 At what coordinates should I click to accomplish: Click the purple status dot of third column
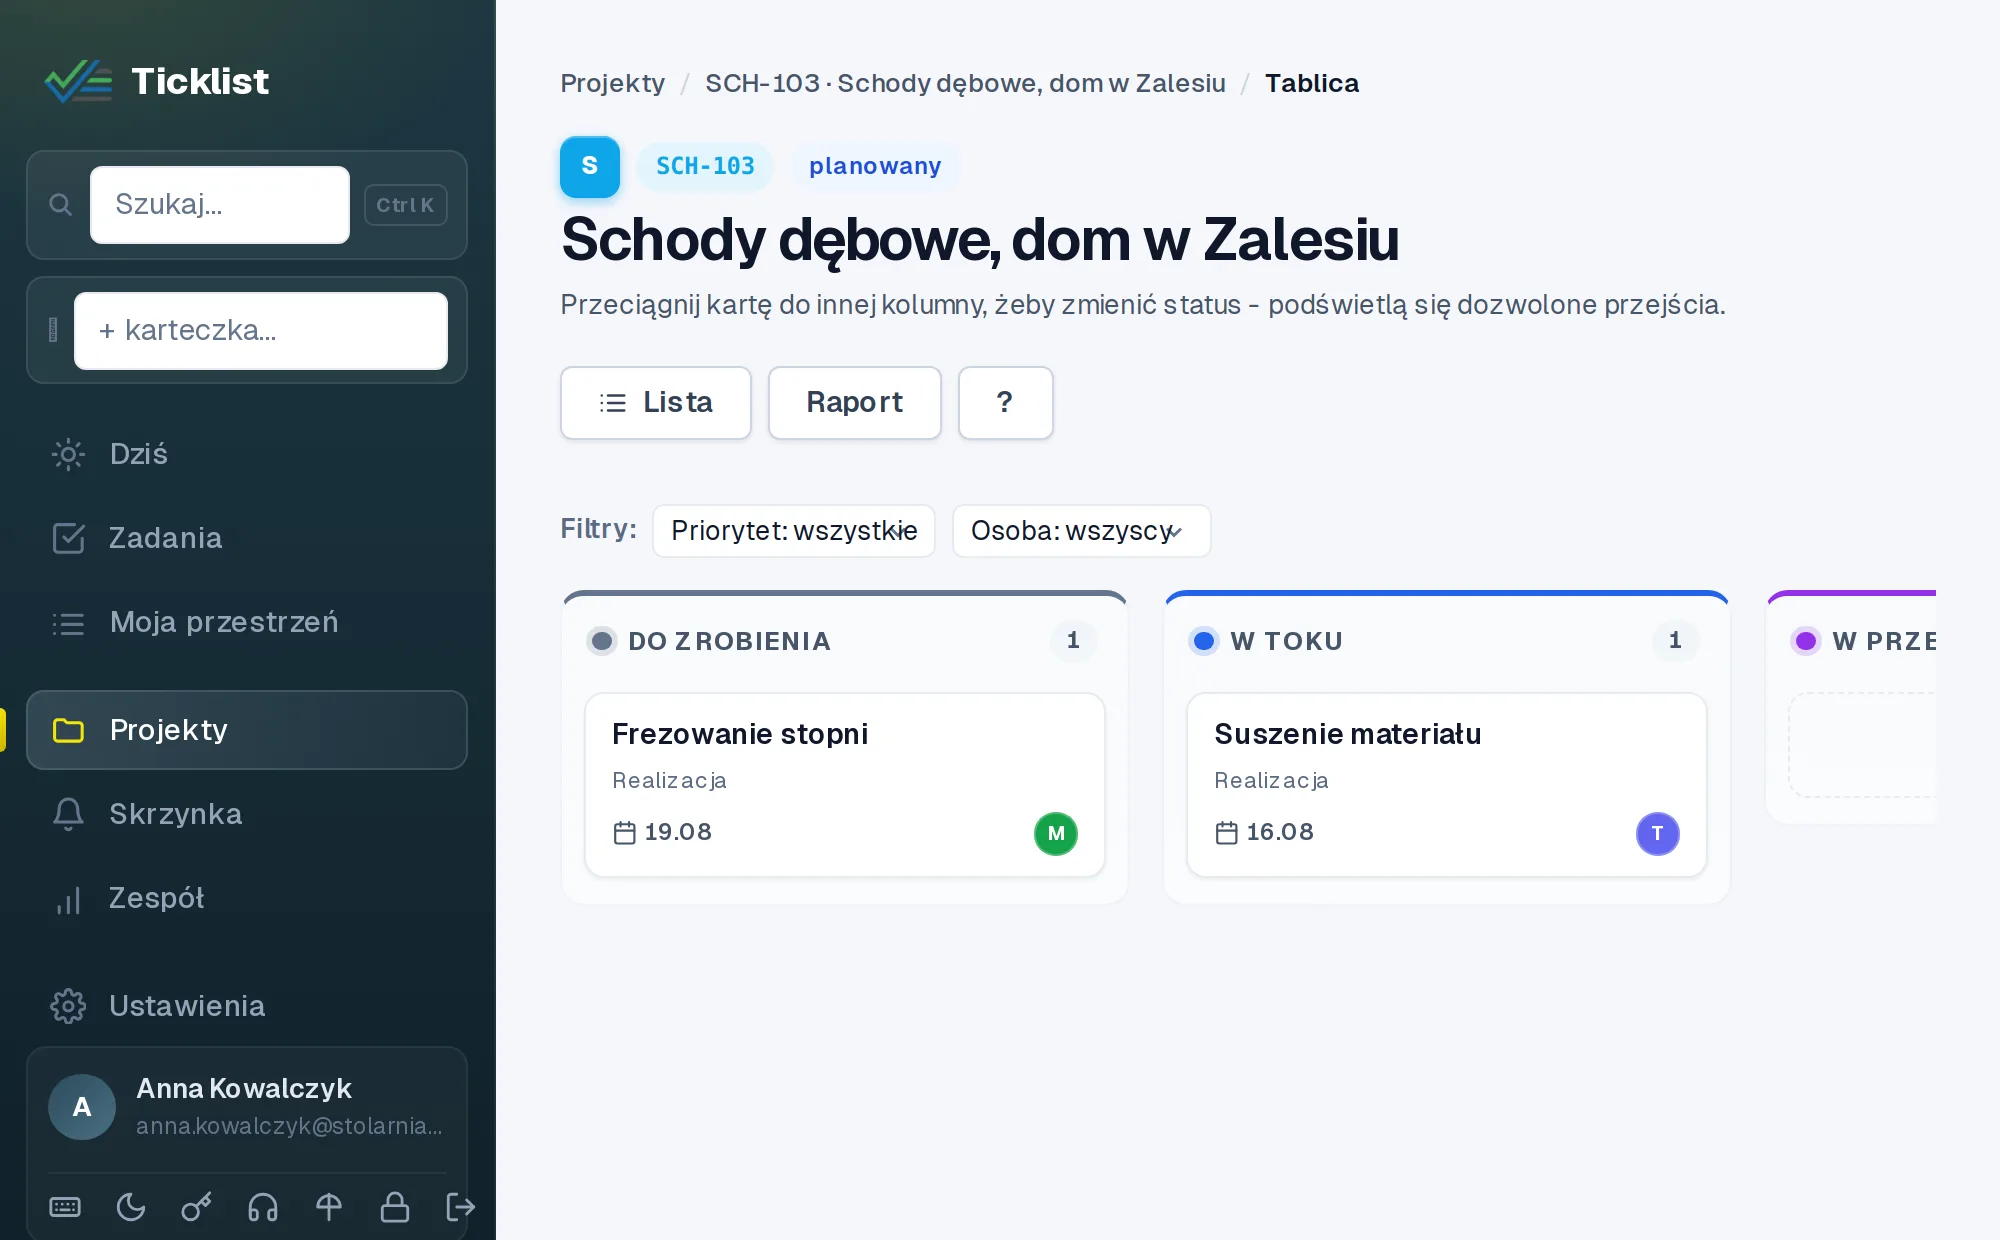[1806, 641]
